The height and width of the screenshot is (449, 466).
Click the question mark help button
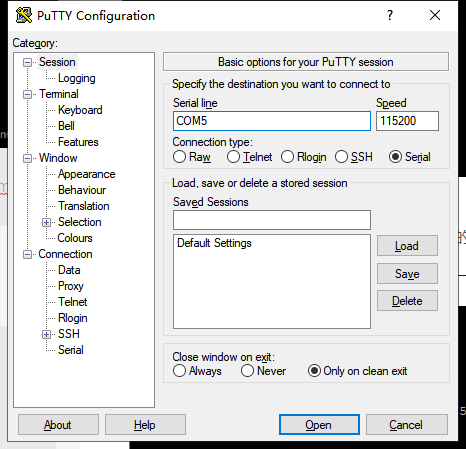click(390, 15)
